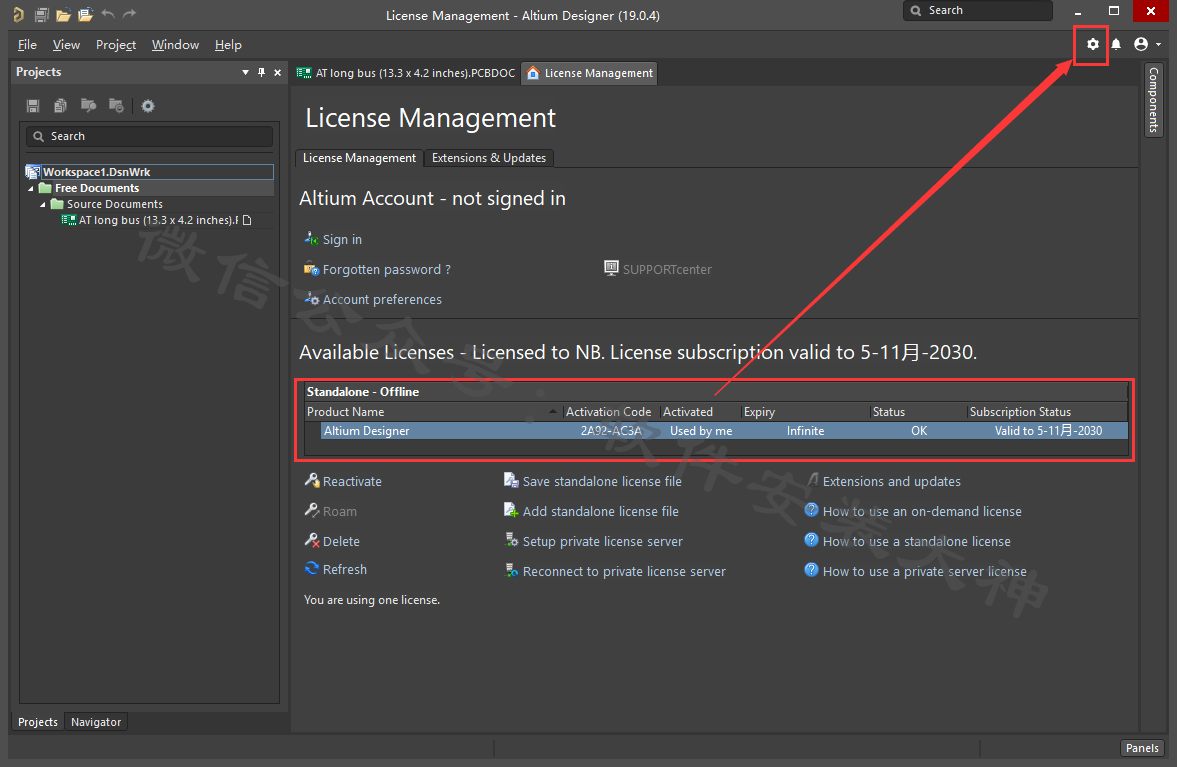Image resolution: width=1177 pixels, height=767 pixels.
Task: Click the Undo arrow icon
Action: pyautogui.click(x=107, y=14)
